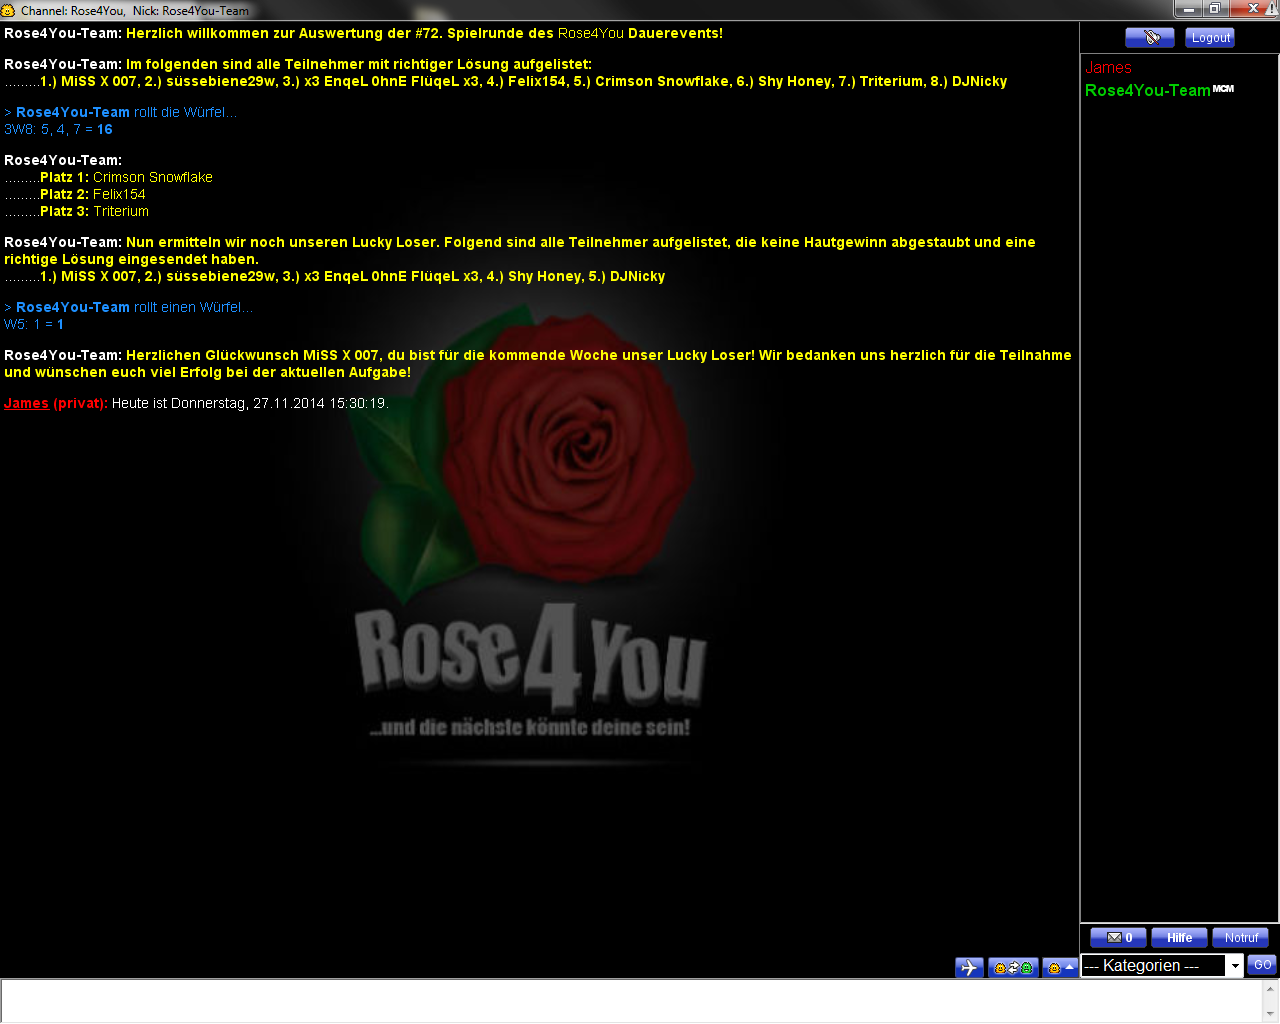Open the mail inbox envelope button
The width and height of the screenshot is (1280, 1024).
(1118, 938)
